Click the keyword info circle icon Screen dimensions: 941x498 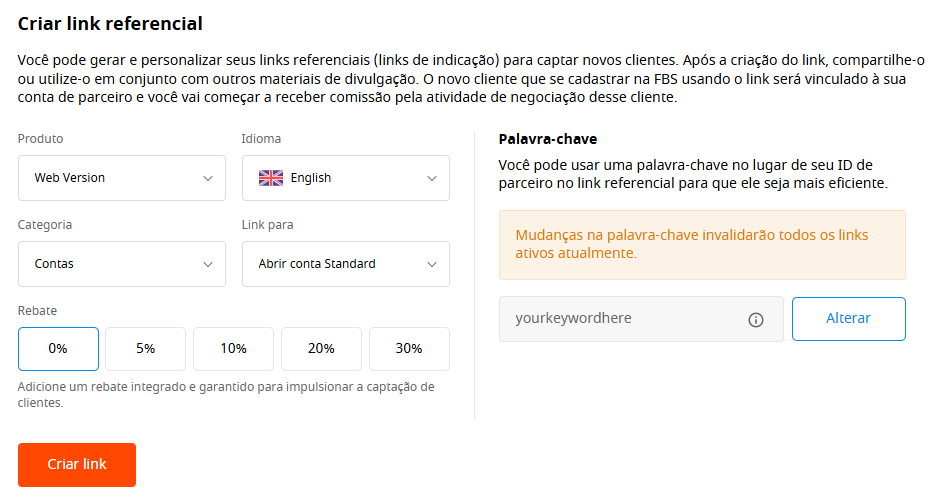(756, 320)
